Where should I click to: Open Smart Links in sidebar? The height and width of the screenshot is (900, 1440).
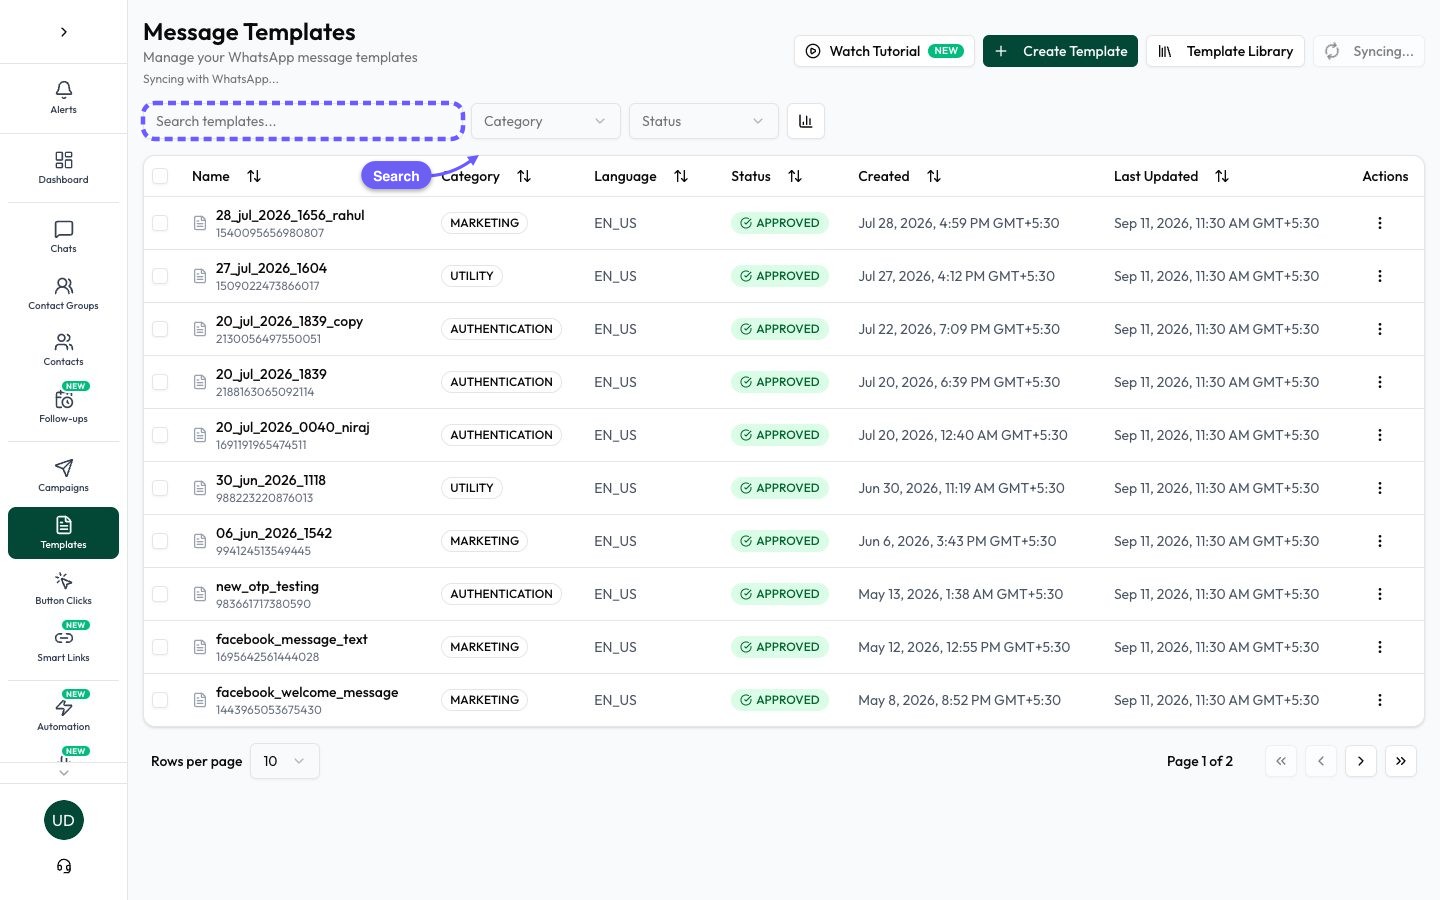click(63, 645)
